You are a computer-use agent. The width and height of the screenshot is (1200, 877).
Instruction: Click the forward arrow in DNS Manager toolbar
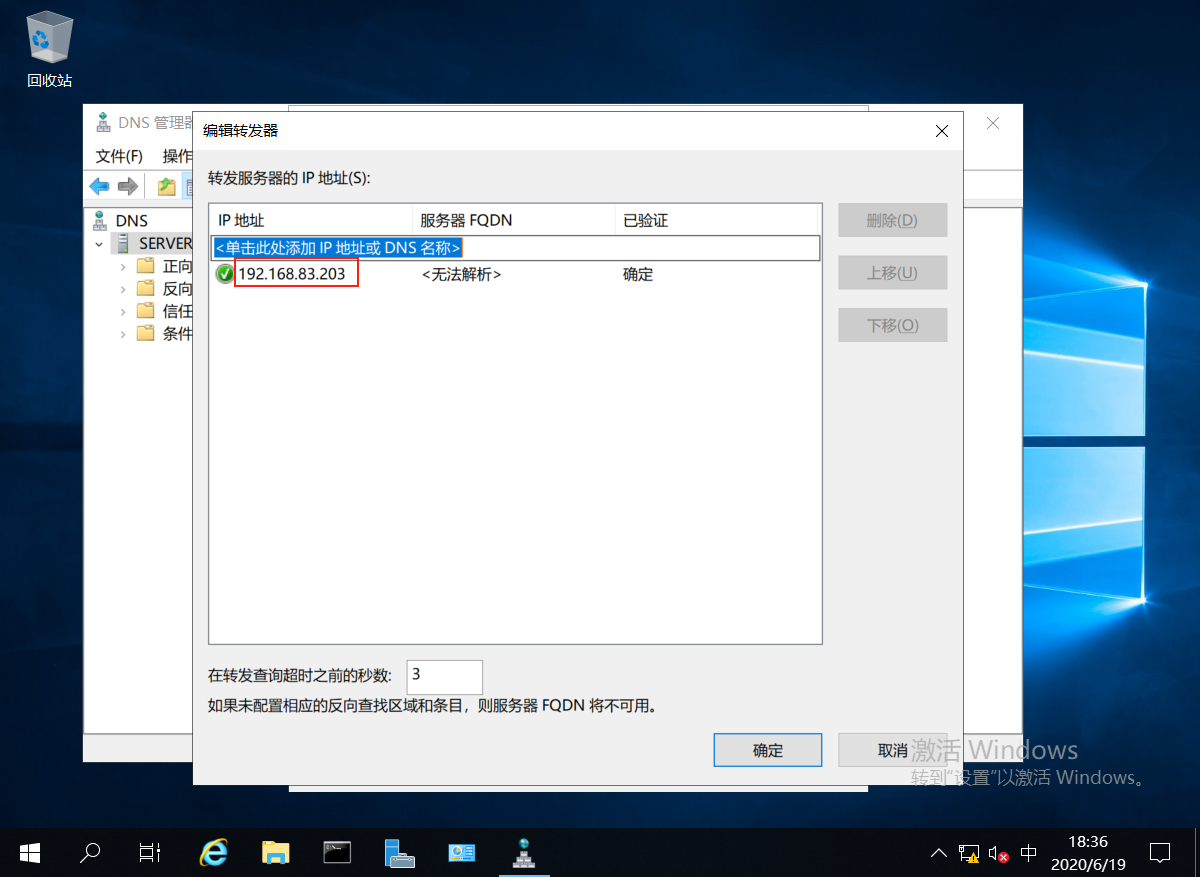click(127, 186)
